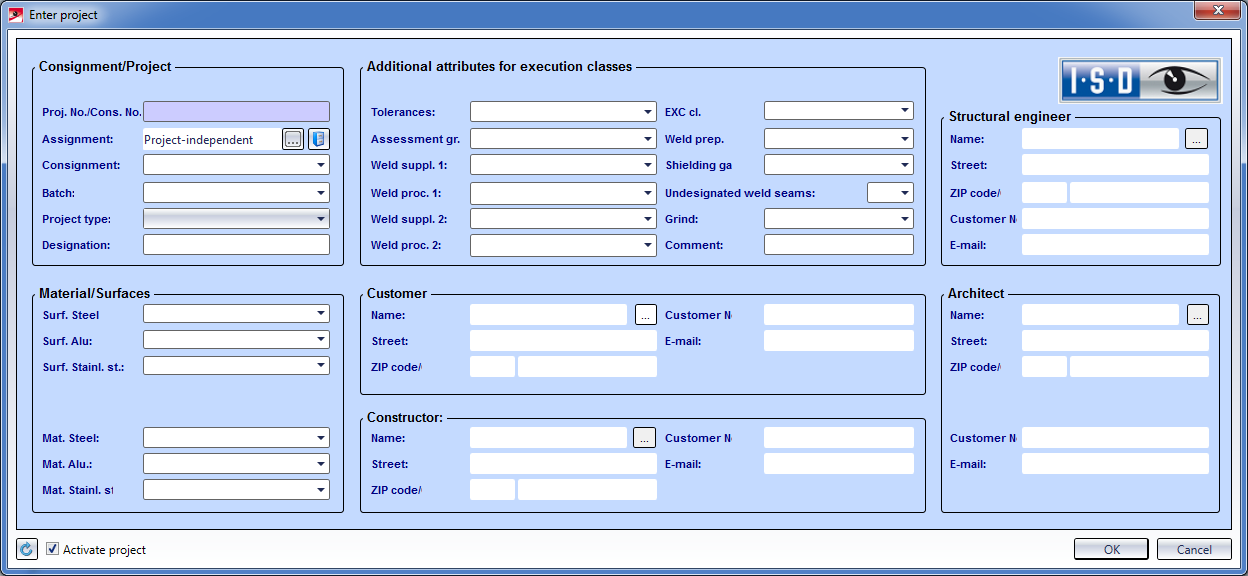Expand Undesignated weld seams dropdown
The height and width of the screenshot is (576, 1248).
(x=890, y=192)
